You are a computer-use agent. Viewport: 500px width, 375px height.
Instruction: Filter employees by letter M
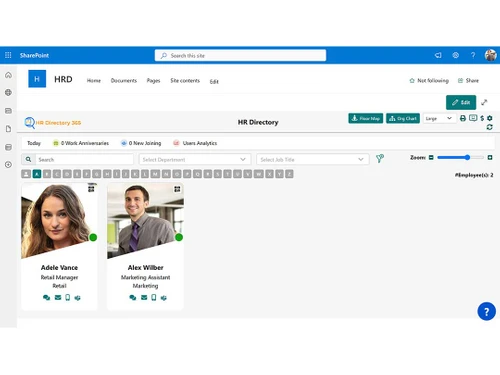coord(155,174)
